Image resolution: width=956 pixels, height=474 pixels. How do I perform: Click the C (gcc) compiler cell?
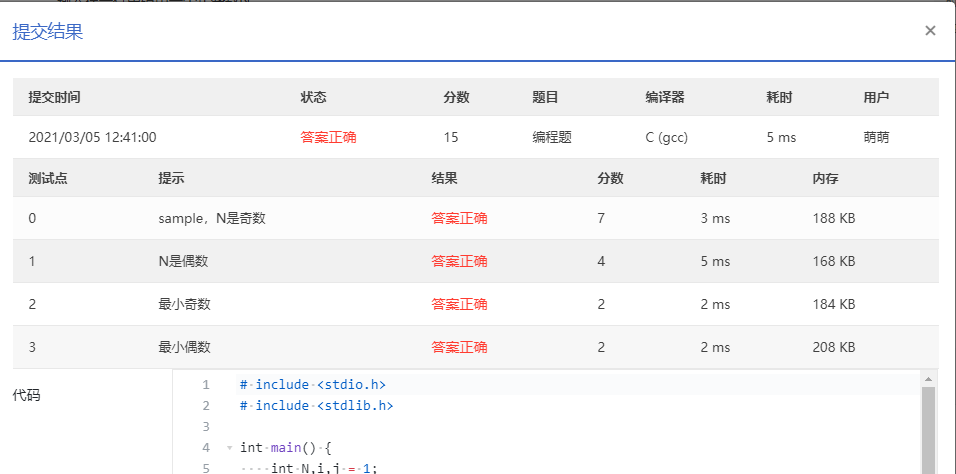pos(666,138)
